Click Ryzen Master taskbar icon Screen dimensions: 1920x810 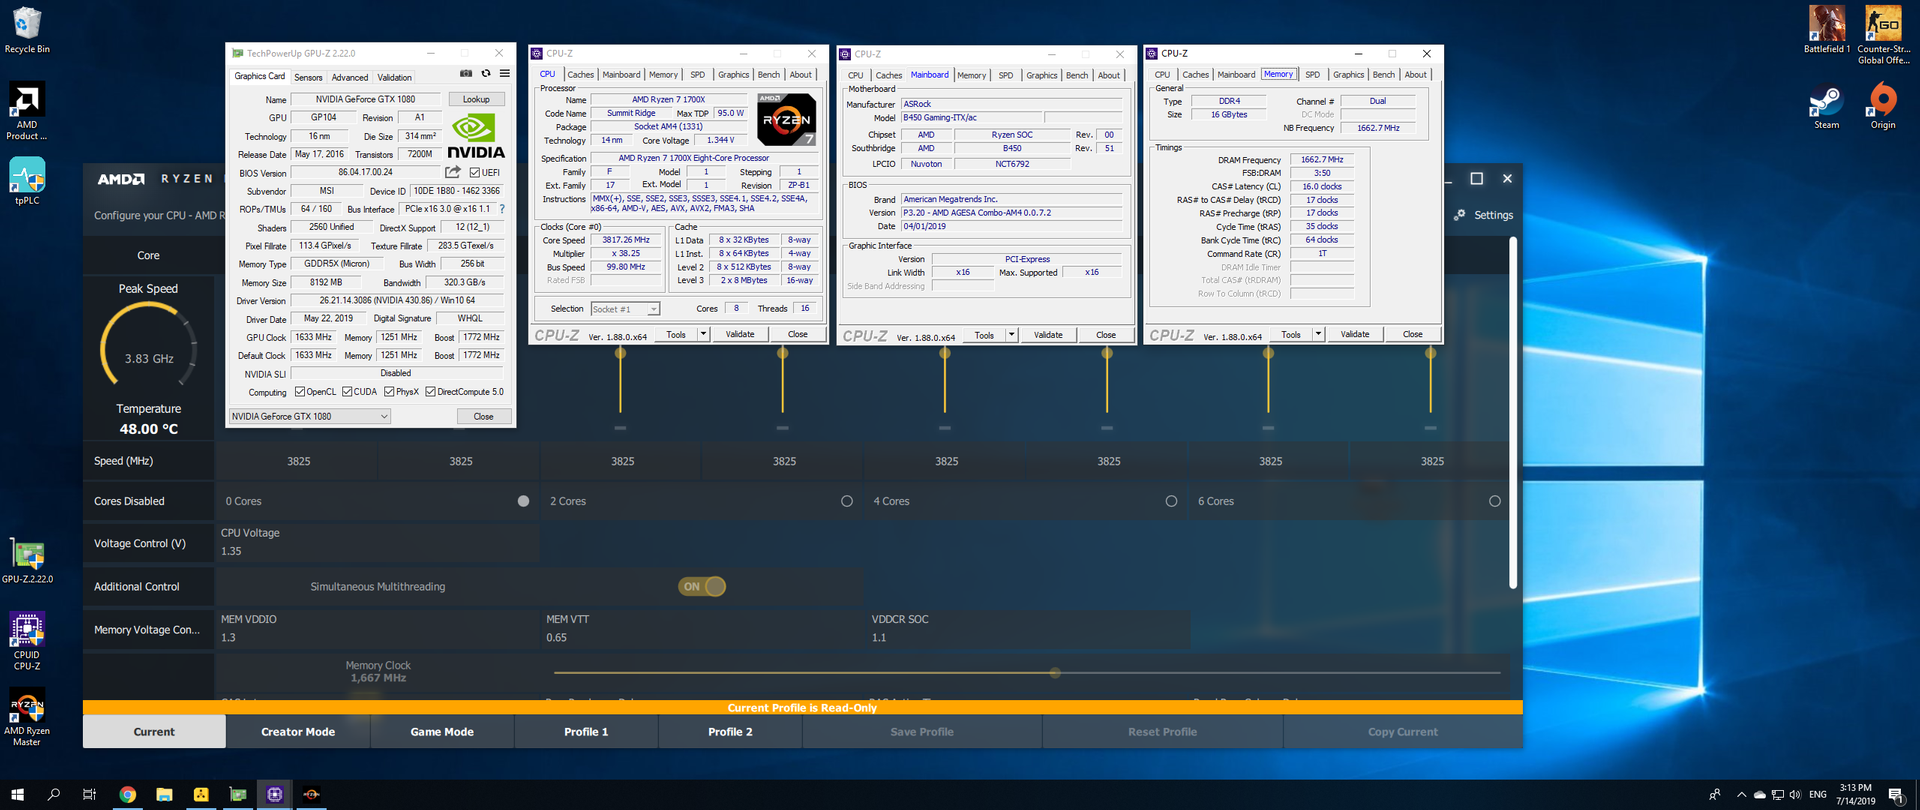(312, 794)
